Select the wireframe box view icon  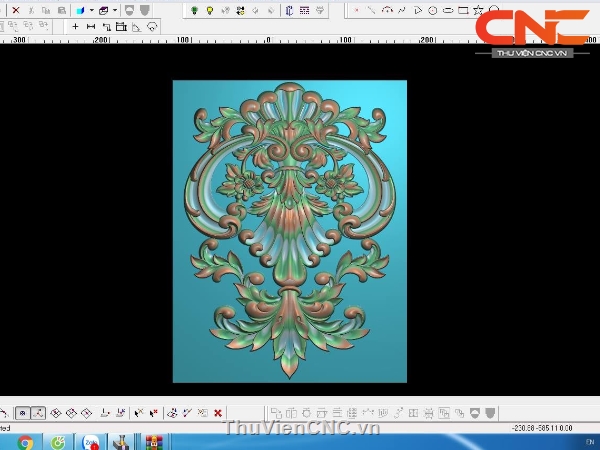click(103, 10)
